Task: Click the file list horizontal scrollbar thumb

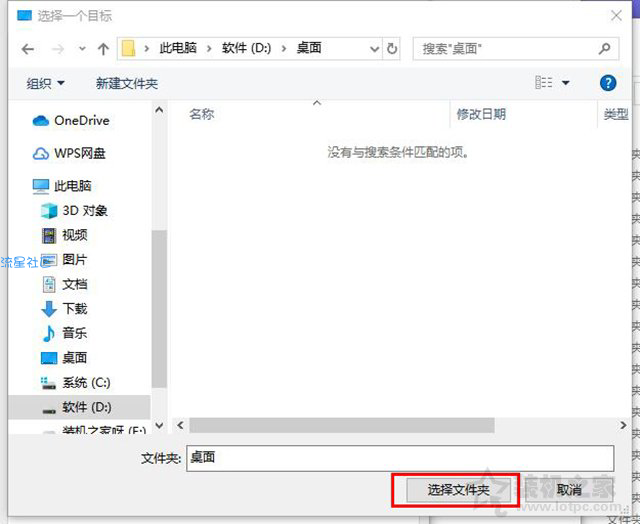Action: [342, 425]
